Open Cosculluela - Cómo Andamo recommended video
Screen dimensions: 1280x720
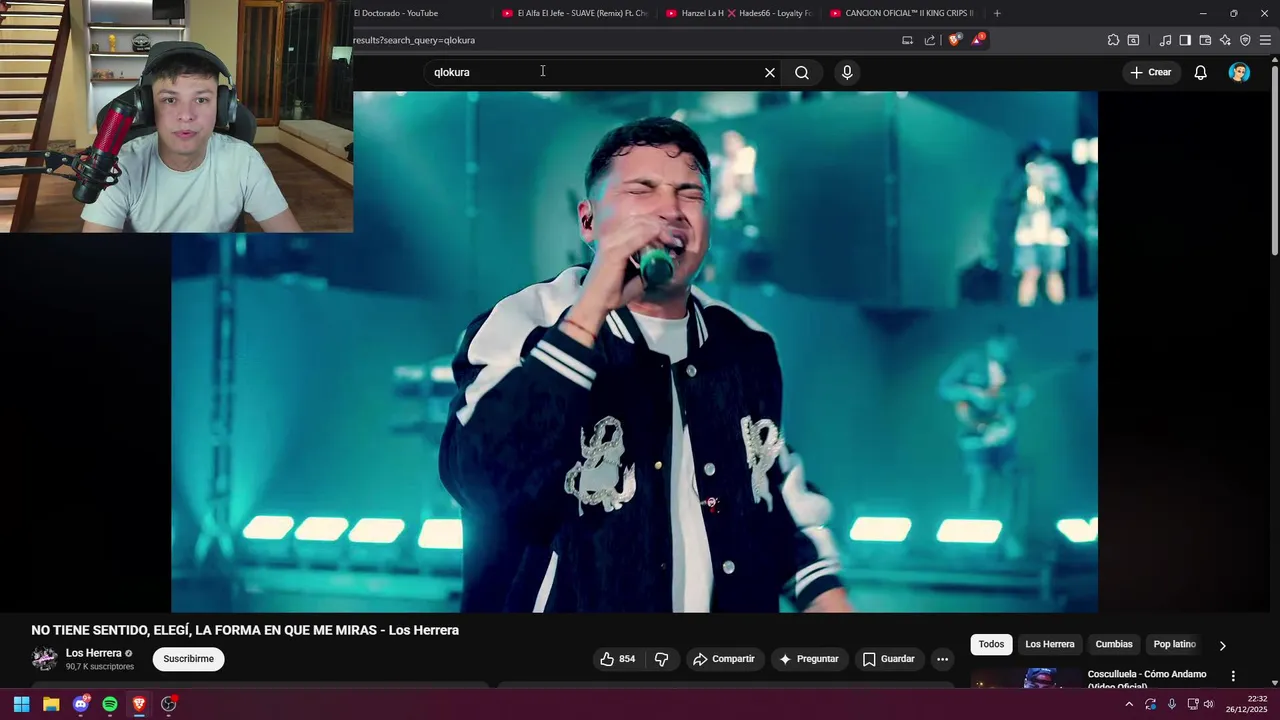pos(1147,679)
